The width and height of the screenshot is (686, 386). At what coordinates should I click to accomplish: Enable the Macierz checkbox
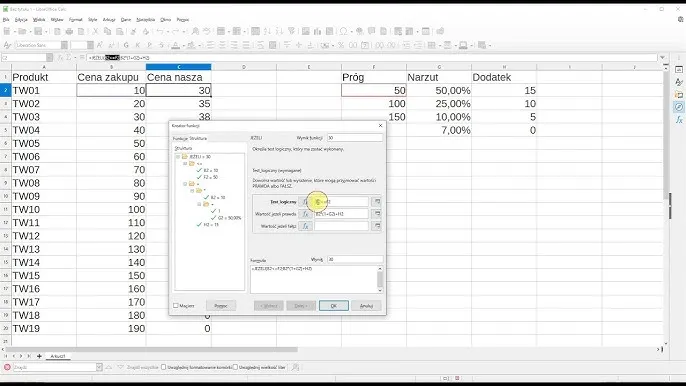coord(176,305)
